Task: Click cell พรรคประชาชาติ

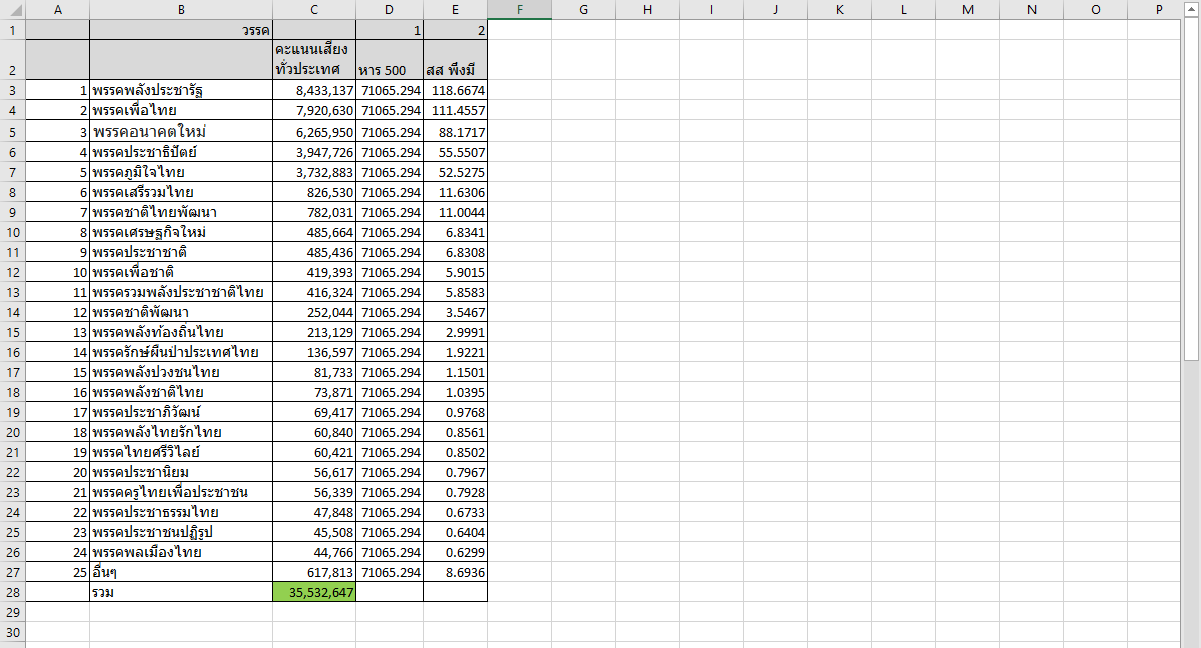Action: [181, 251]
